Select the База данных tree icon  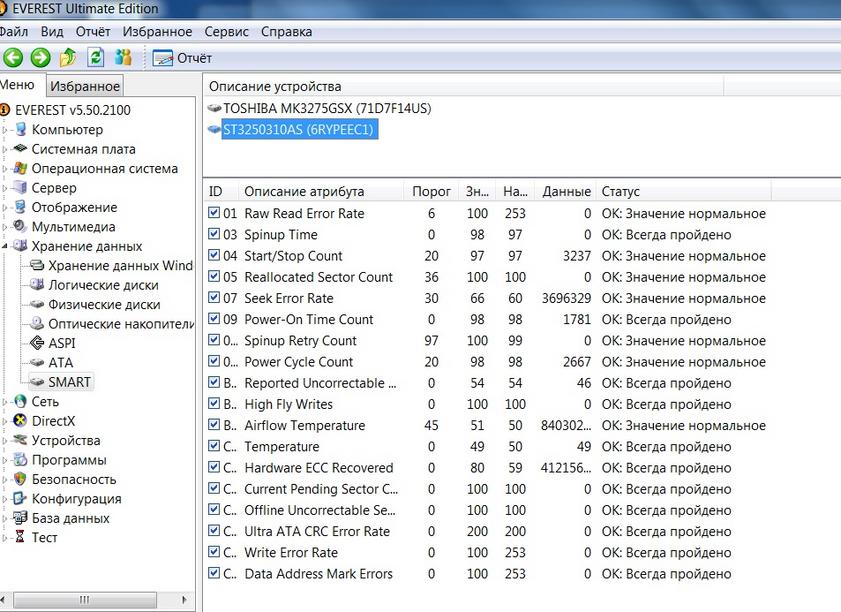click(20, 518)
